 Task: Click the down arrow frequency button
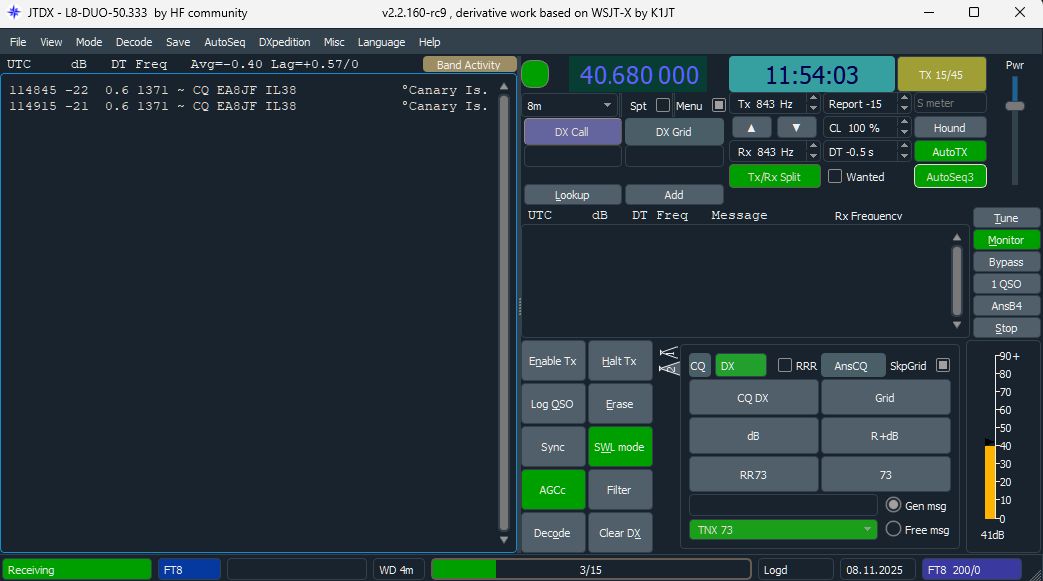coord(796,128)
